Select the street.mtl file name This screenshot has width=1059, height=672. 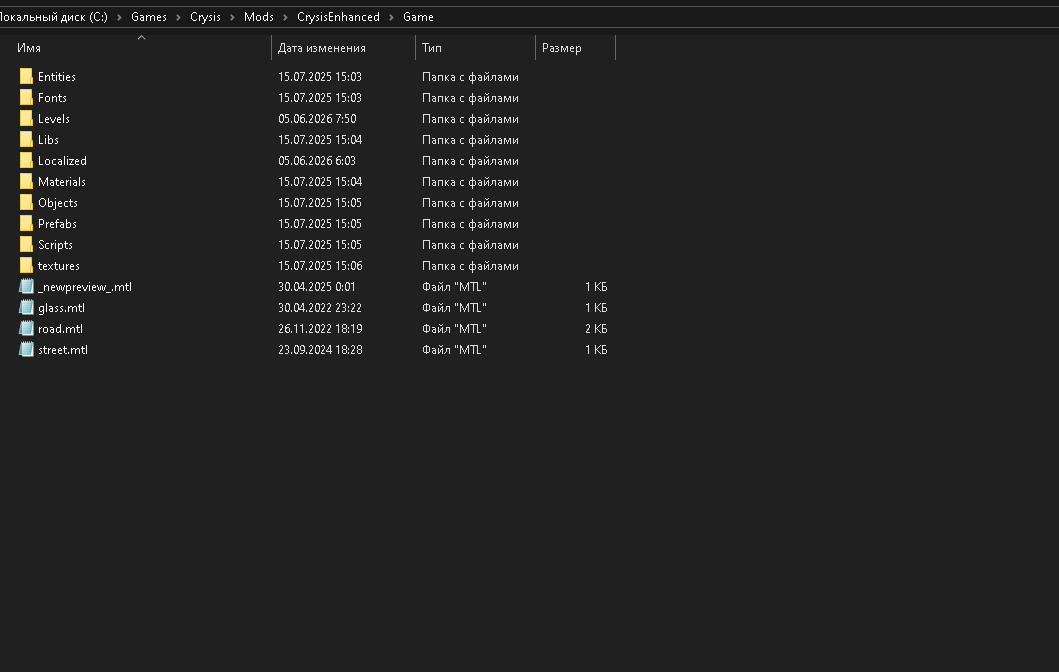[63, 350]
